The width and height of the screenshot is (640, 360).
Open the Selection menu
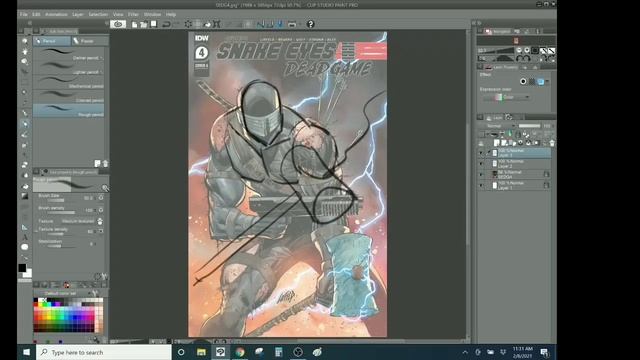pyautogui.click(x=98, y=14)
